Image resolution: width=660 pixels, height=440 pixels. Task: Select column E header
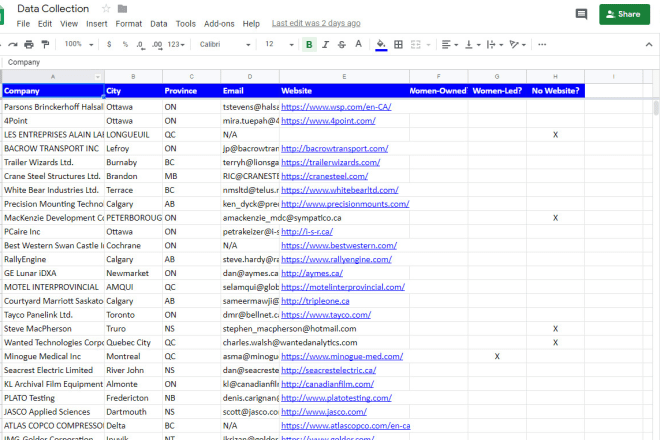pyautogui.click(x=344, y=77)
